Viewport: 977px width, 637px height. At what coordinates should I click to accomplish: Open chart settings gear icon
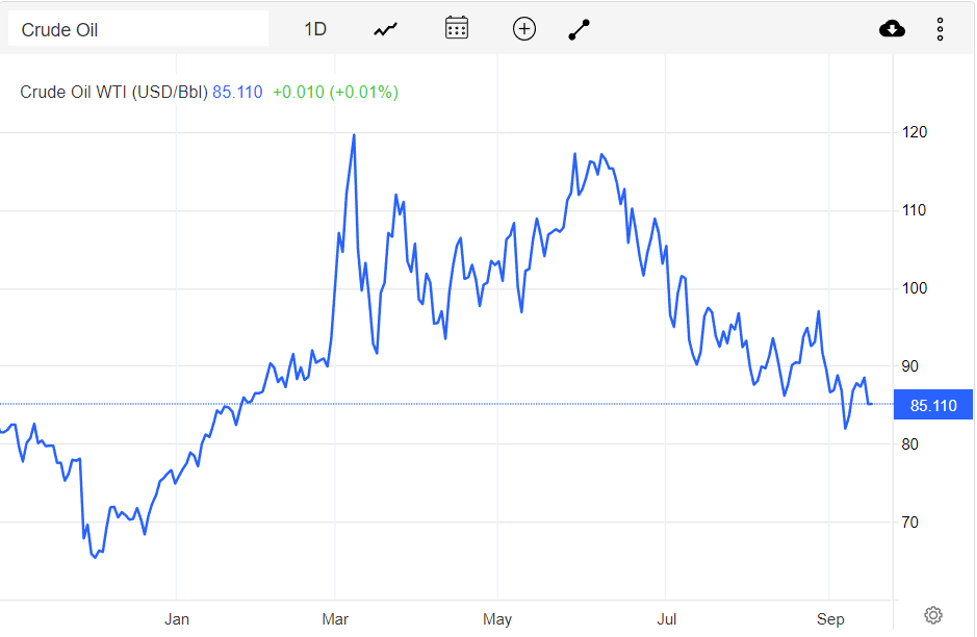pyautogui.click(x=933, y=614)
